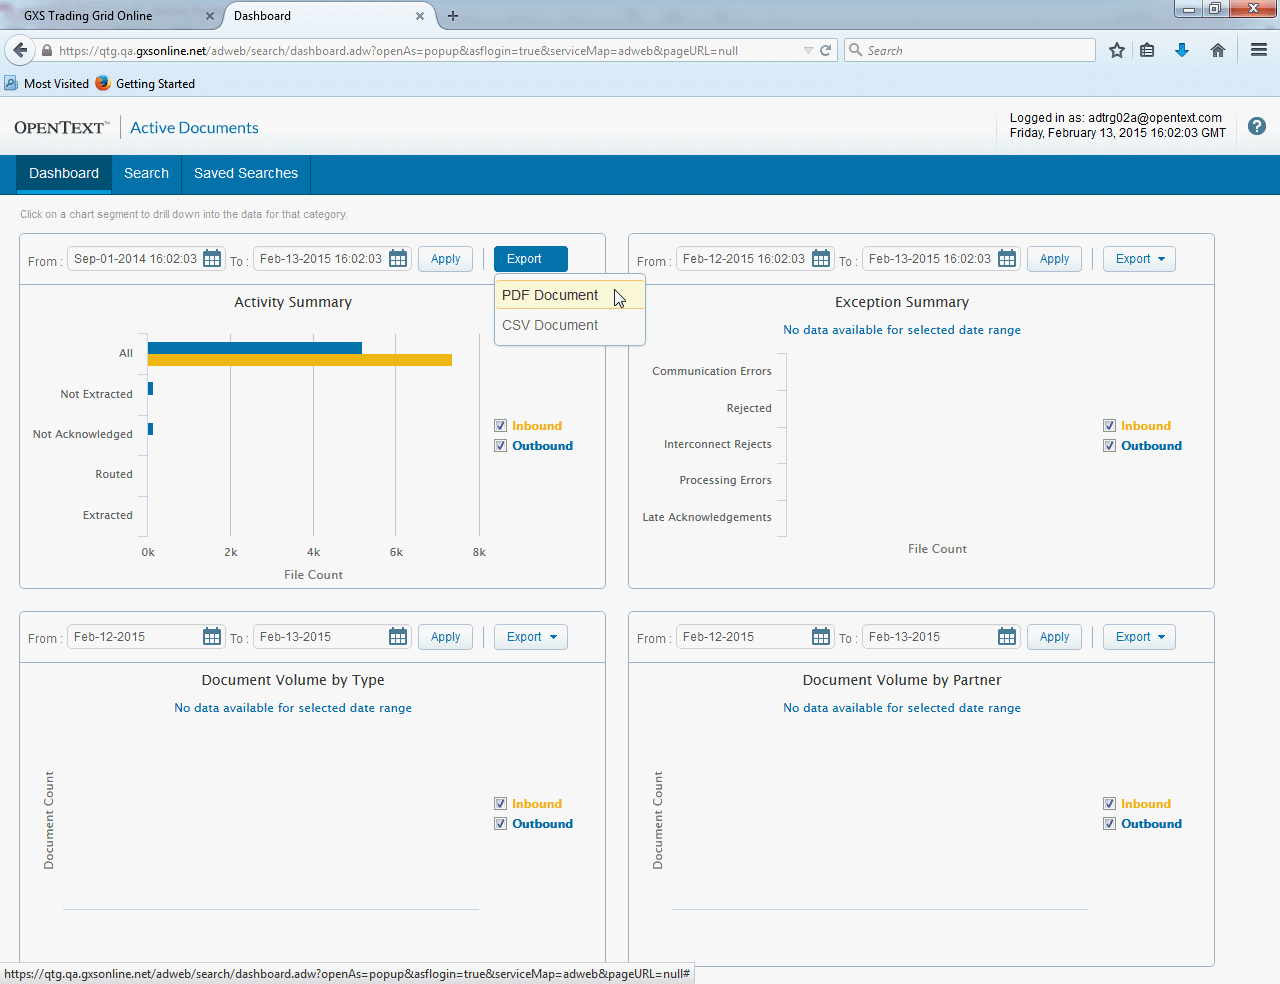This screenshot has height=984, width=1280.
Task: Open the Firefox hamburger menu
Action: coord(1259,51)
